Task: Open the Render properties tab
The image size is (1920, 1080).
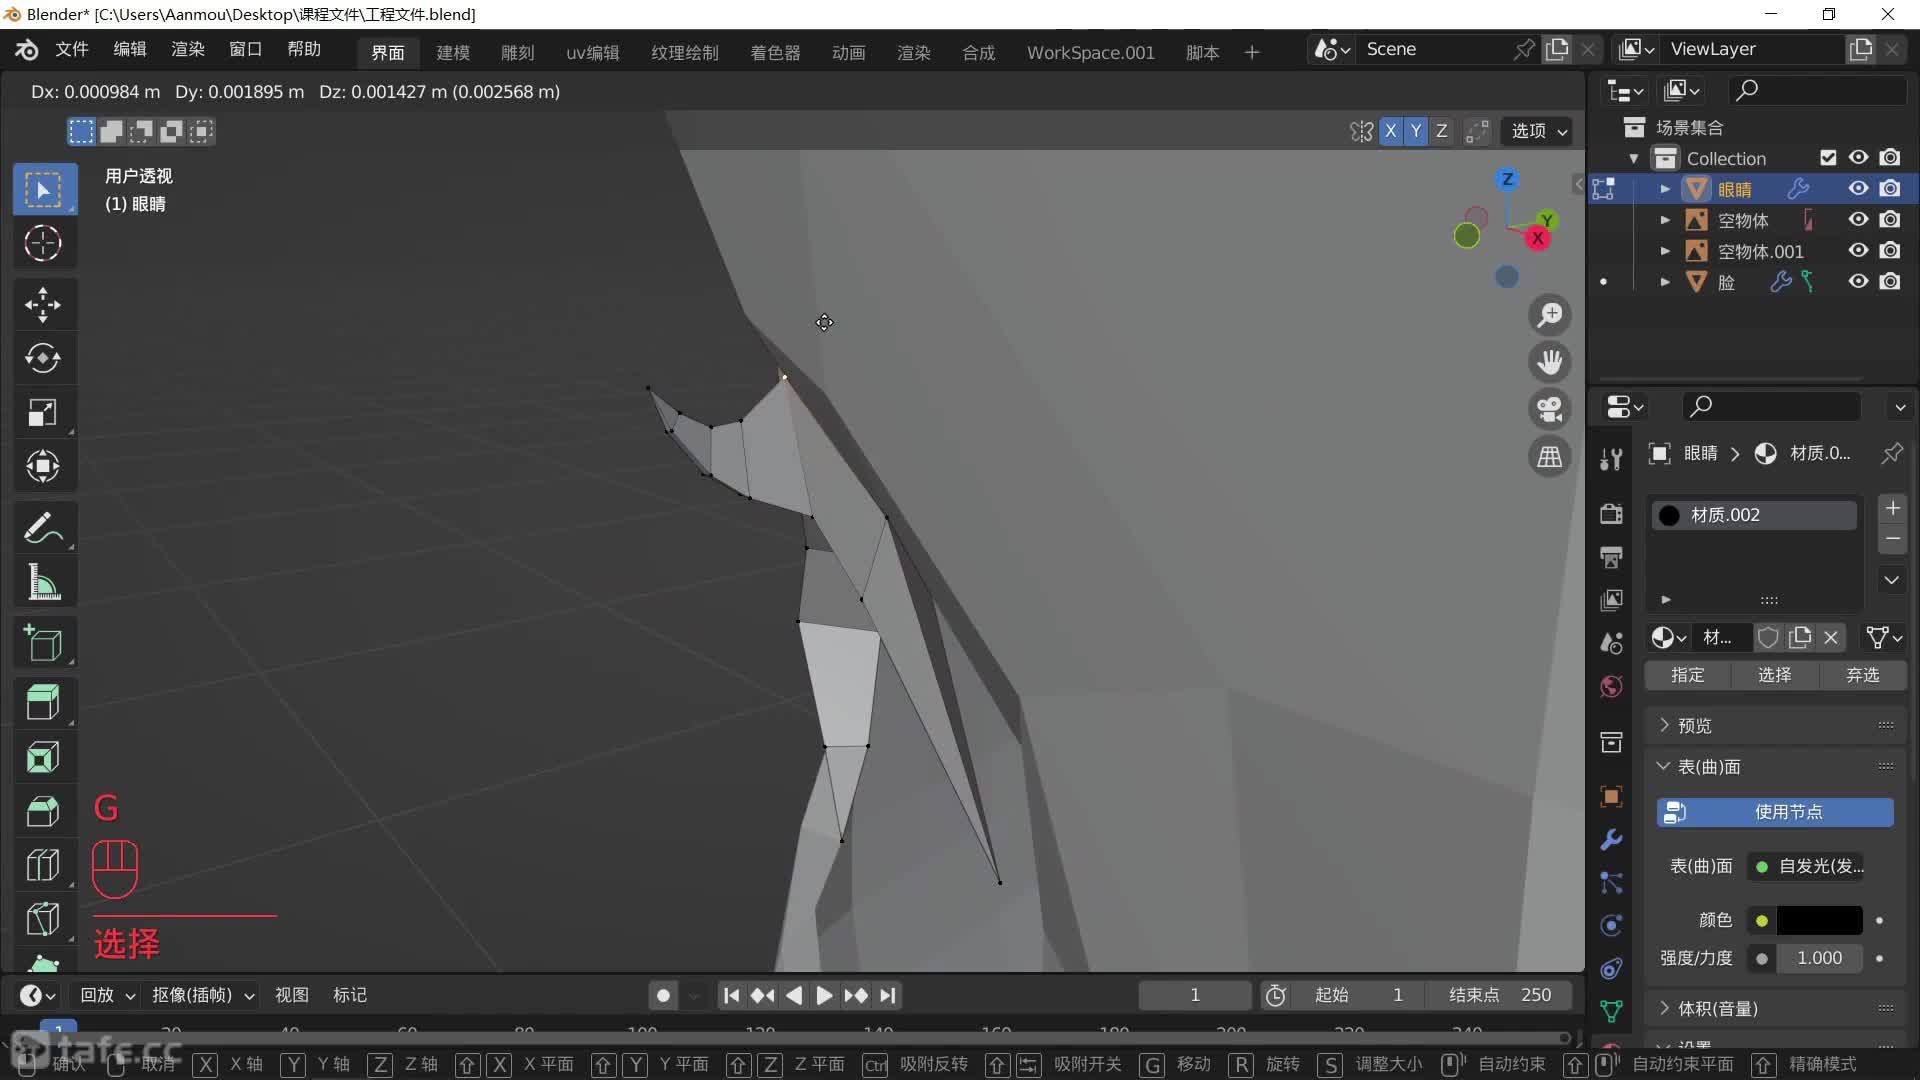Action: (x=1611, y=514)
